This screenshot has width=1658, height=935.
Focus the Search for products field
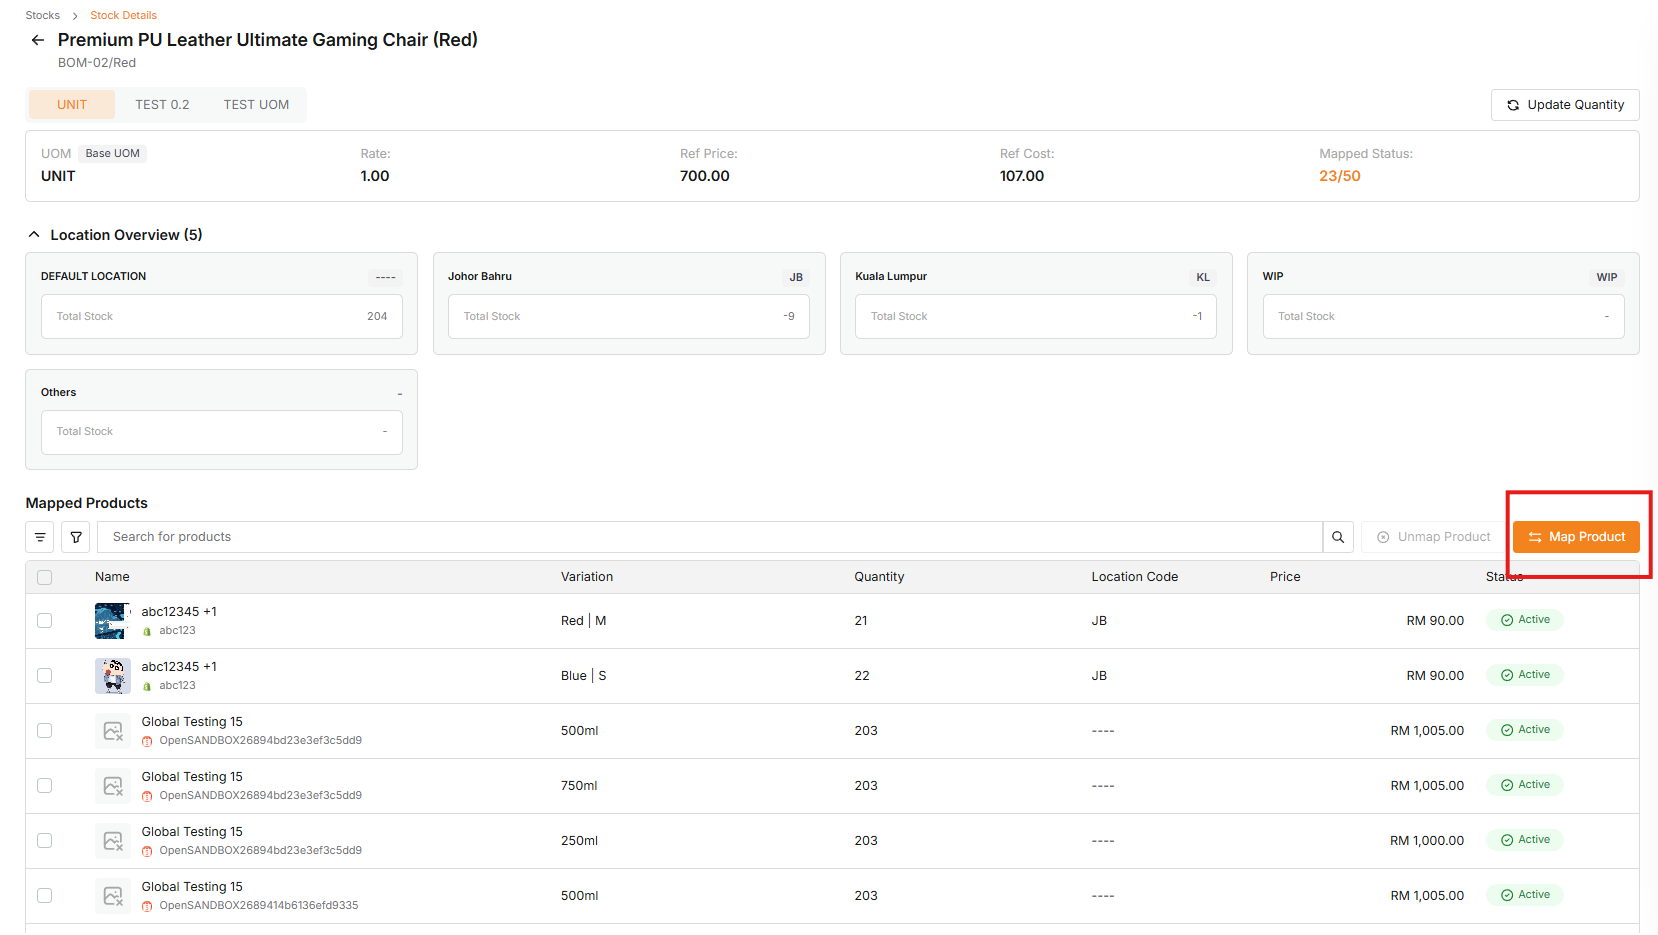coord(709,537)
